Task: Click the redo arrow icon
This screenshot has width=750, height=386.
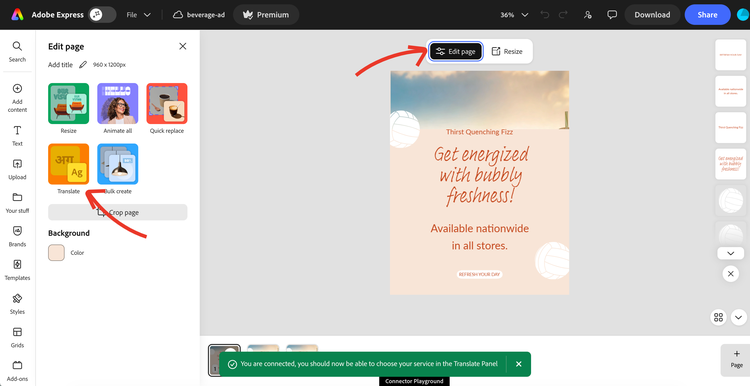Action: click(x=564, y=15)
